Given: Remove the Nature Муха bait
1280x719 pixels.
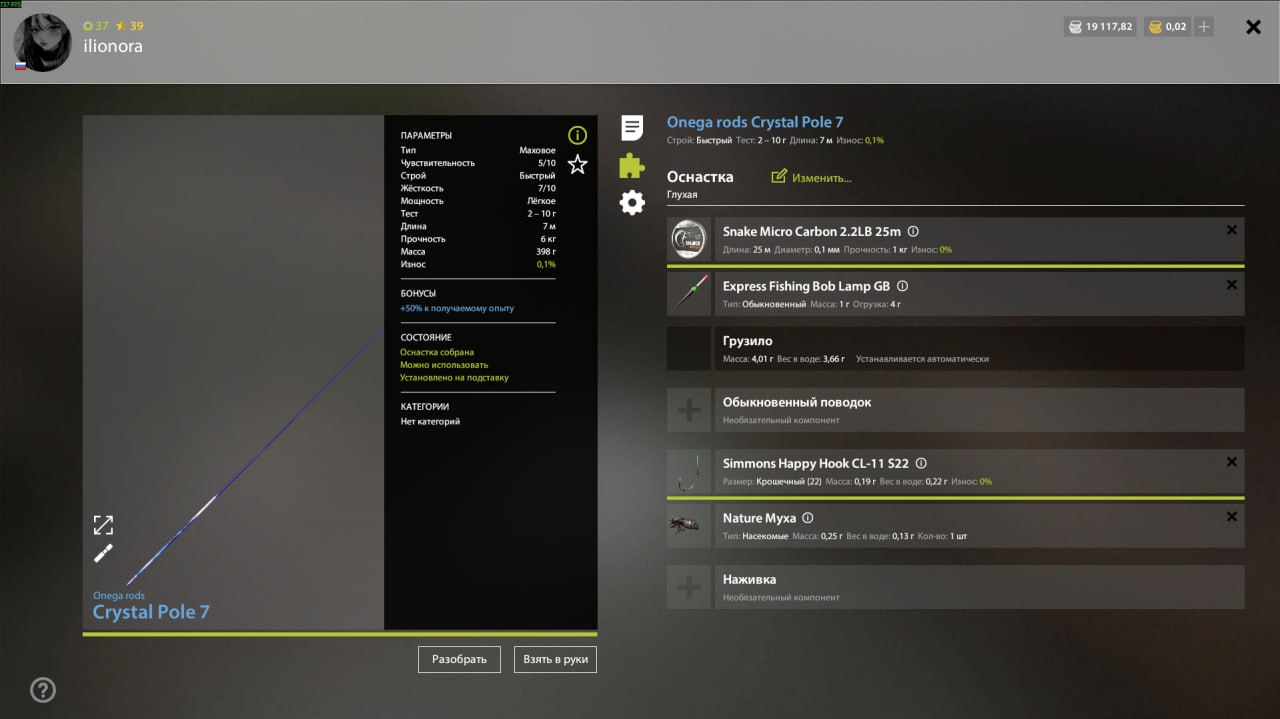Looking at the screenshot, I should point(1231,517).
